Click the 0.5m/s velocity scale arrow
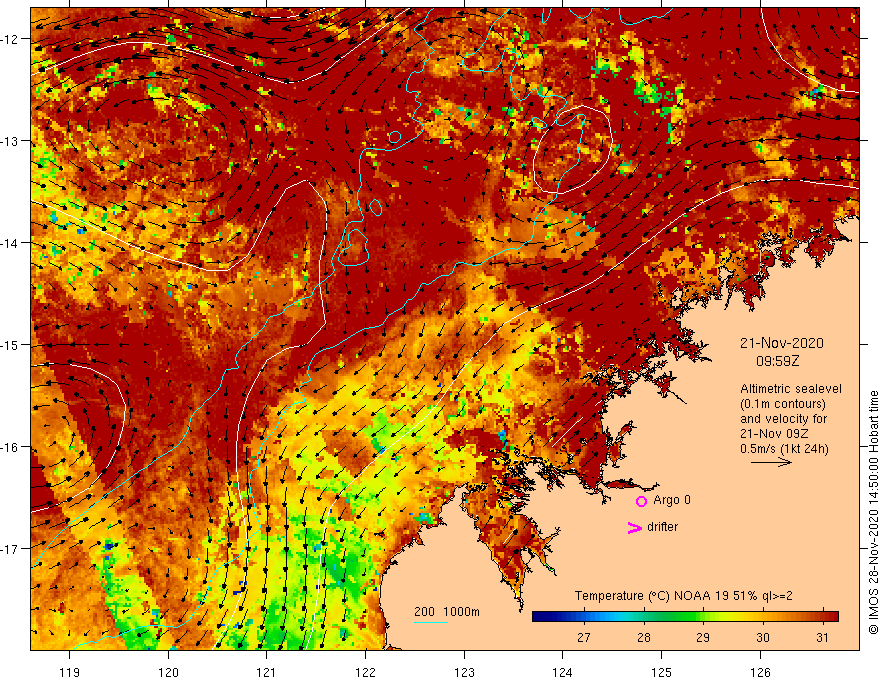This screenshot has width=880, height=680. [x=771, y=462]
